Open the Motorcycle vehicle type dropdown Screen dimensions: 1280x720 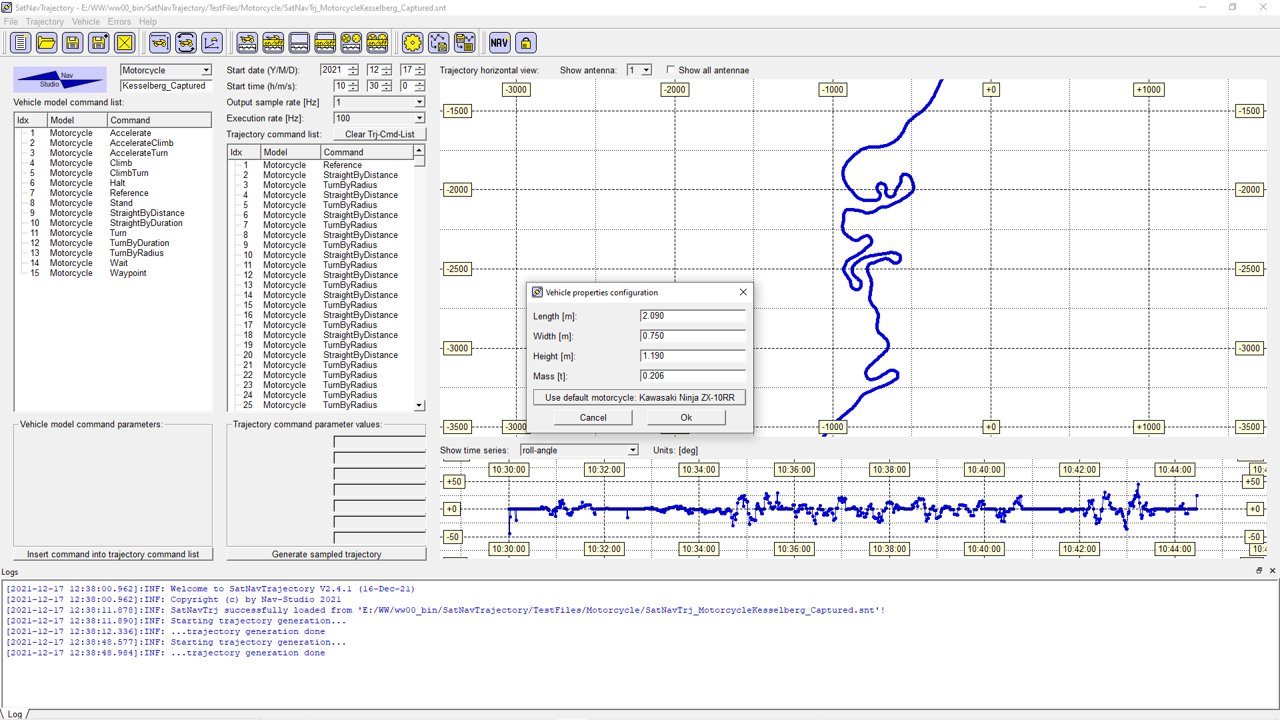coord(206,71)
